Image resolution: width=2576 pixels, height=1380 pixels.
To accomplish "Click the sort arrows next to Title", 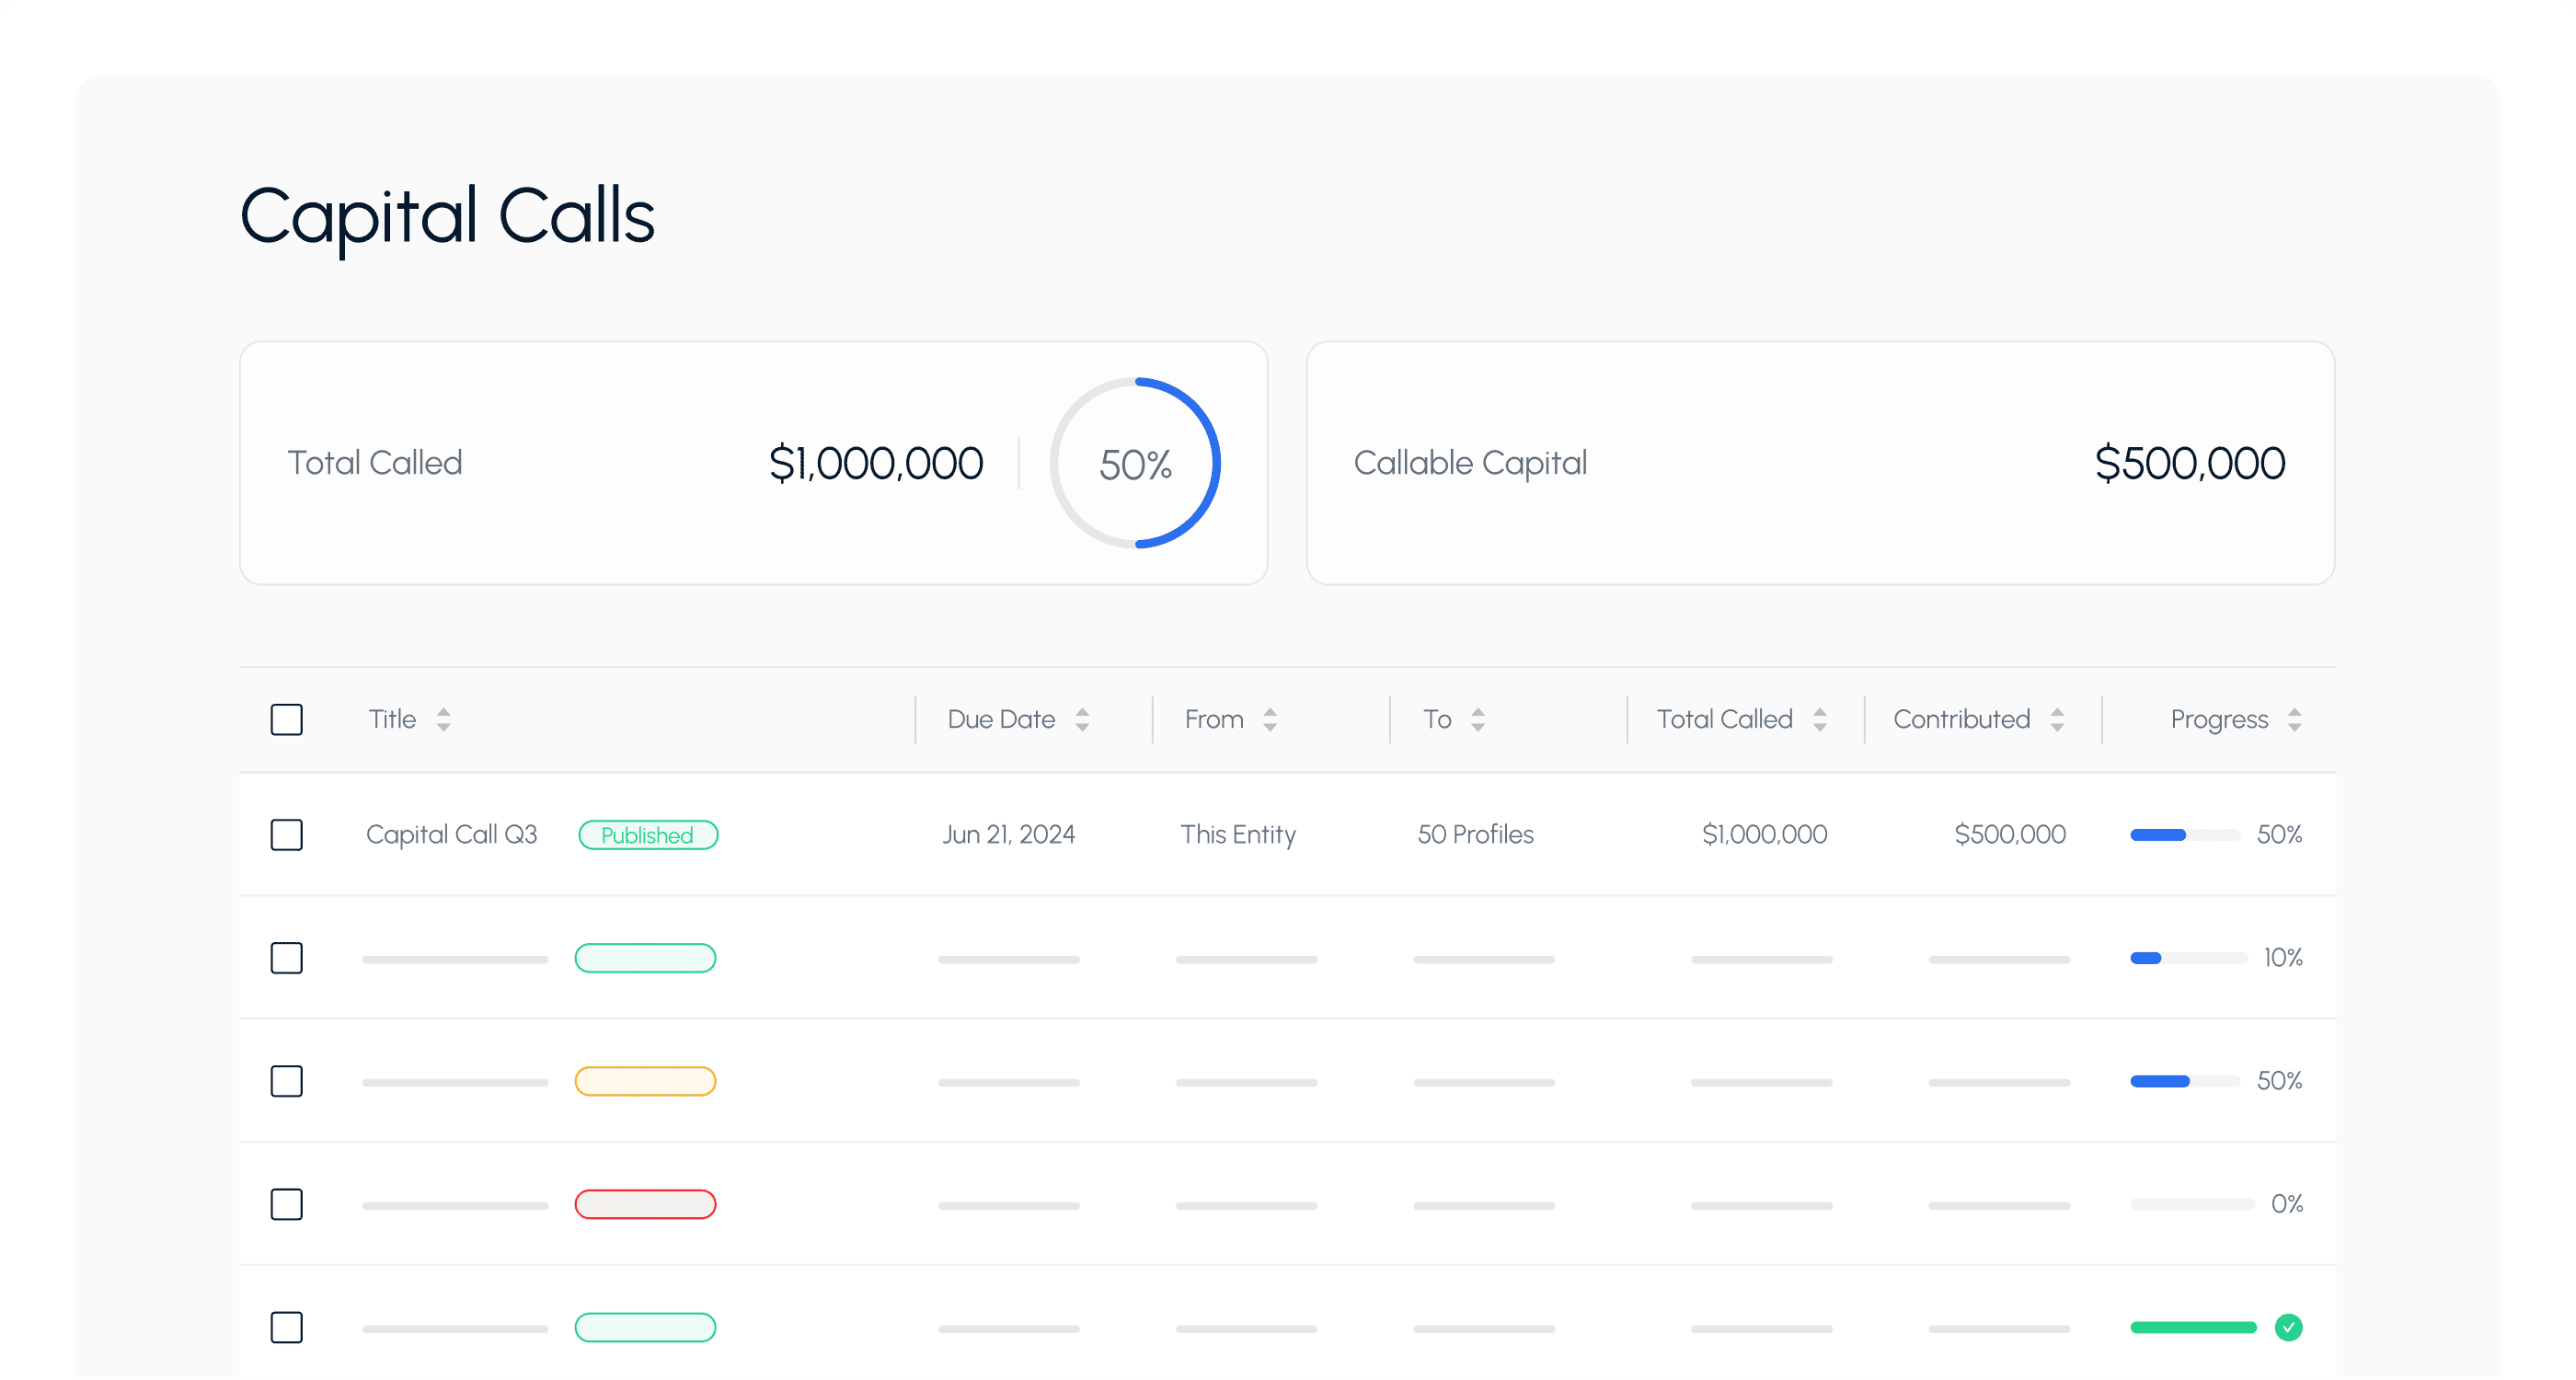I will click(x=443, y=720).
